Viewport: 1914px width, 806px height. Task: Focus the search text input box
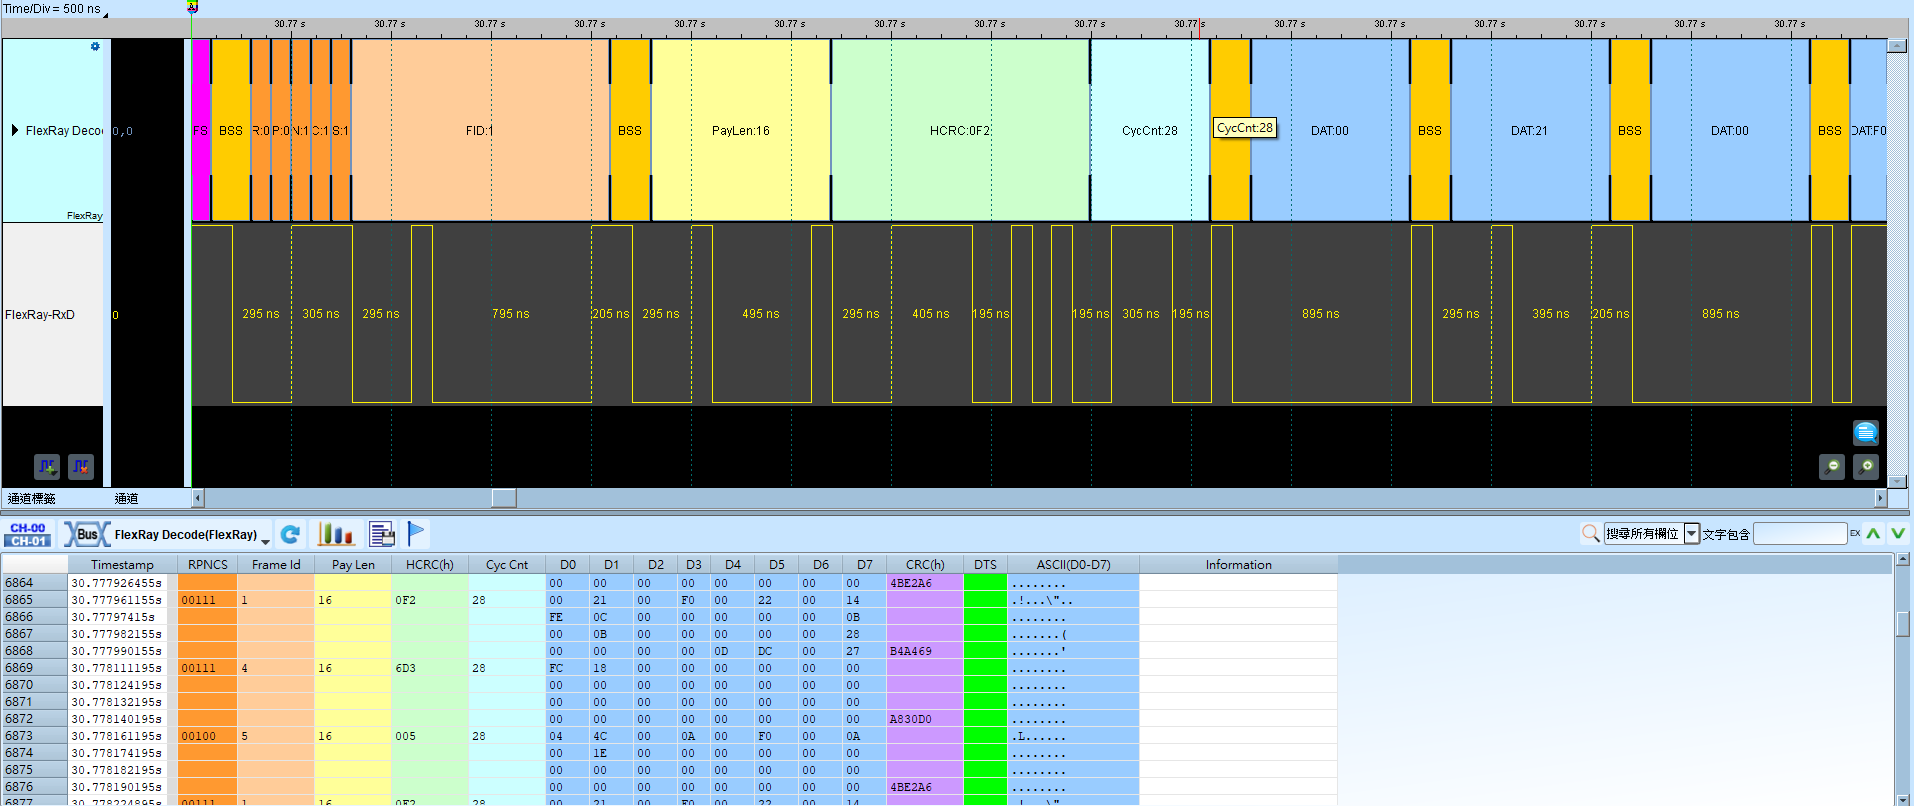[1800, 534]
